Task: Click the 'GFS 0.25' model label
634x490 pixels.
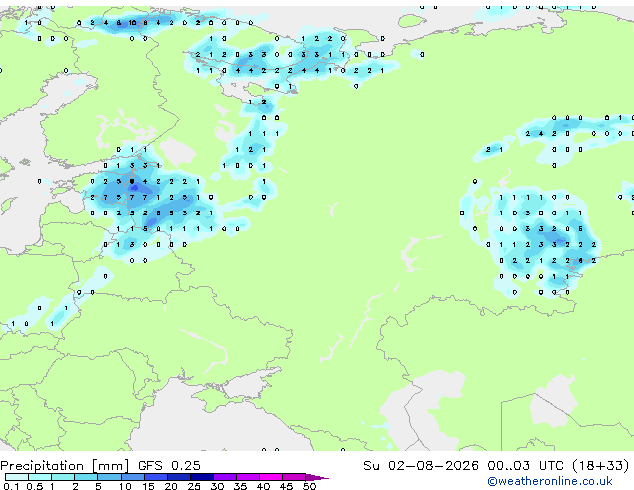Action: click(x=169, y=466)
